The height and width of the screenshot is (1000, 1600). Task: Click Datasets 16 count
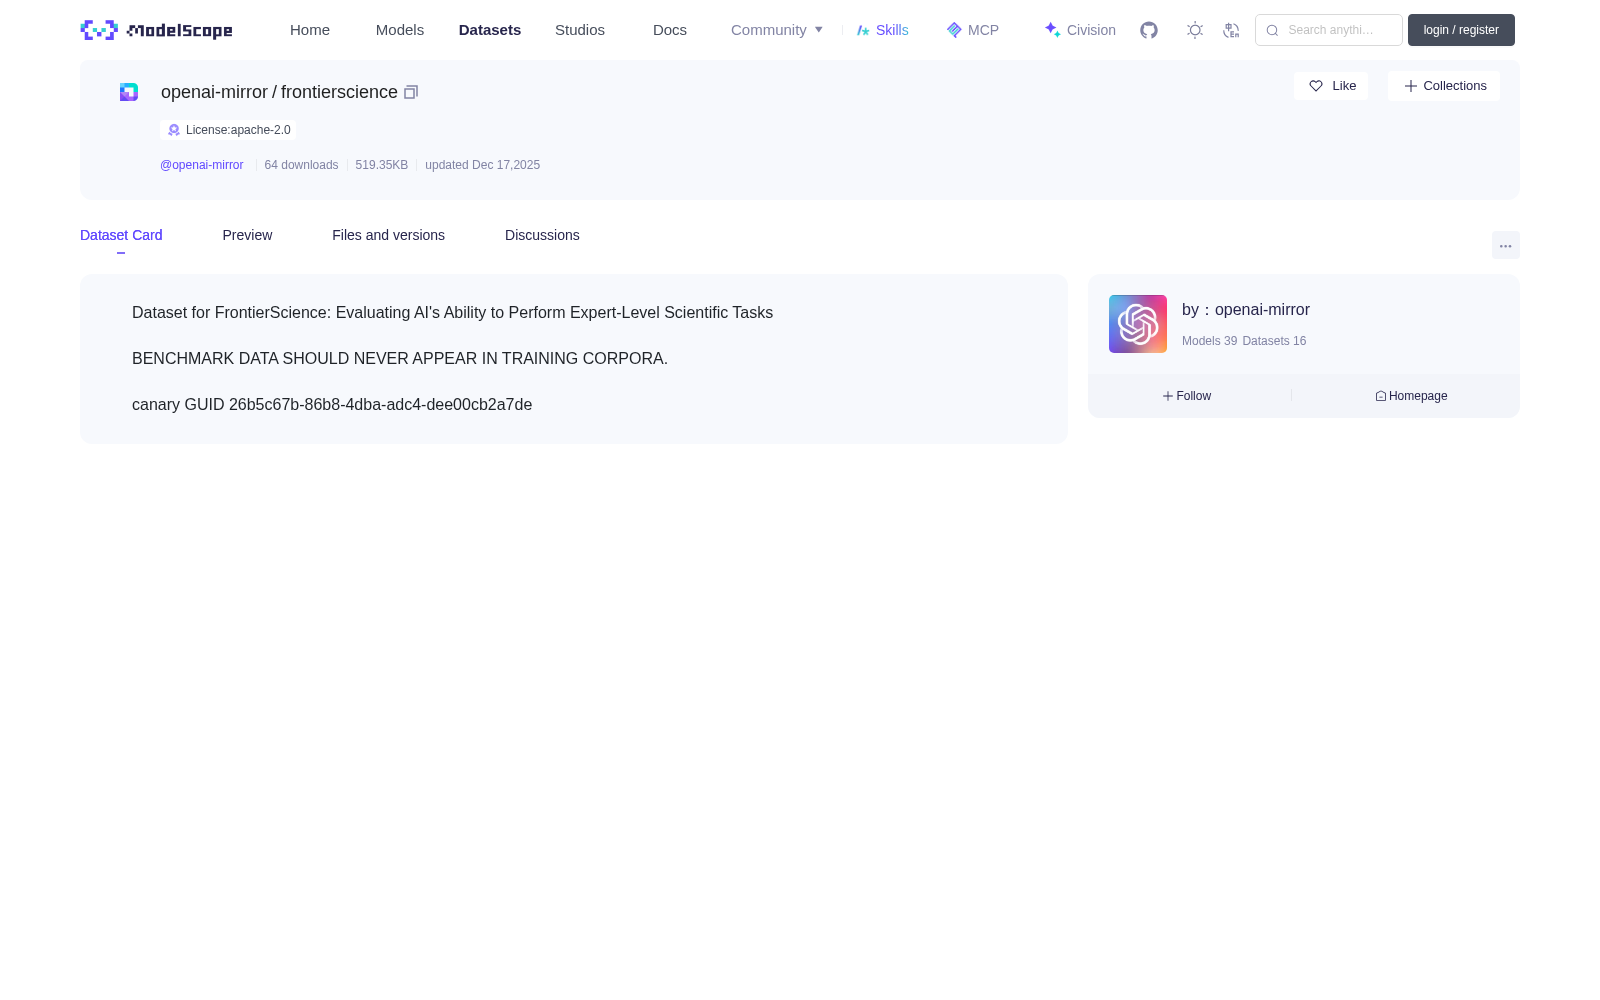[x=1274, y=341]
